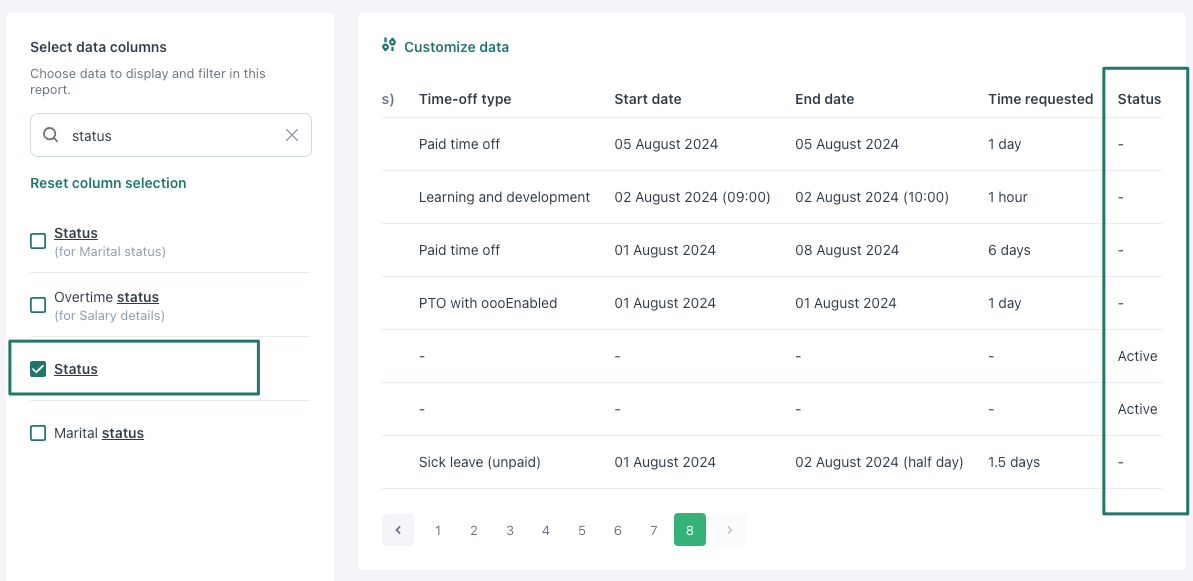This screenshot has width=1193, height=581.
Task: Select the Sick leave (unpaid) row
Action: [x=771, y=462]
